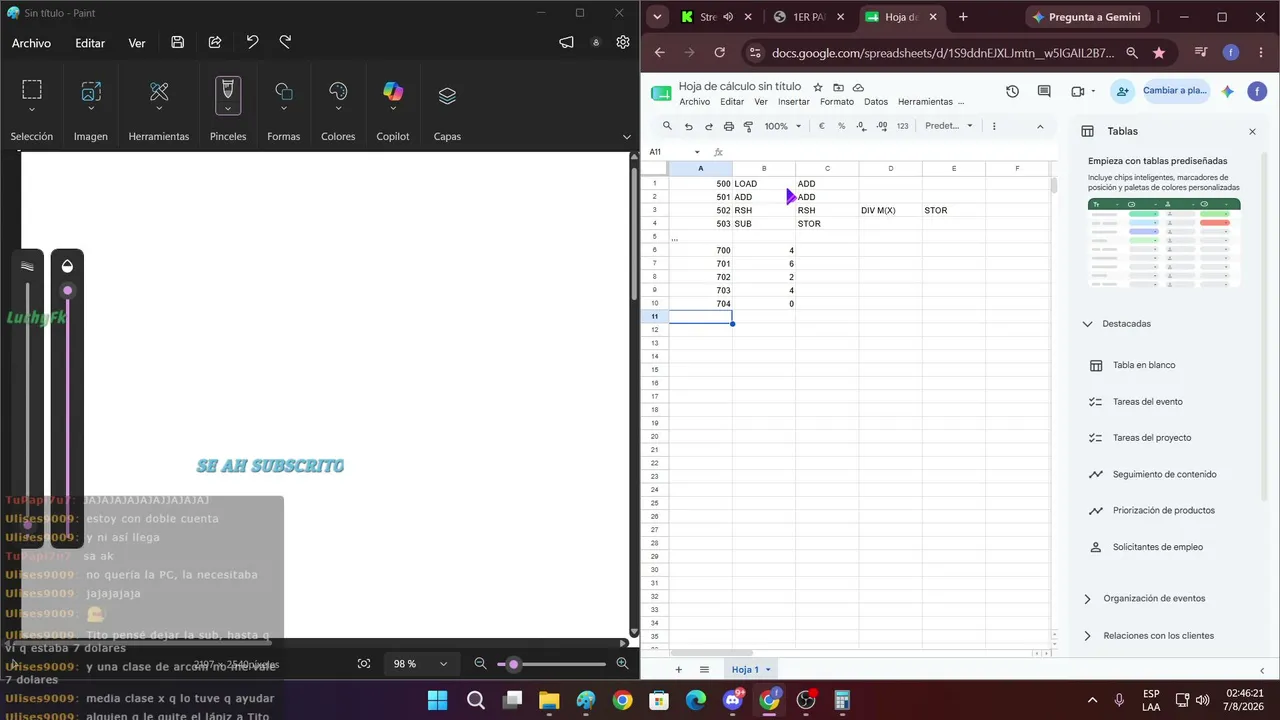Print the spreadsheet from the Sheets toolbar
The height and width of the screenshot is (720, 1280).
(729, 126)
